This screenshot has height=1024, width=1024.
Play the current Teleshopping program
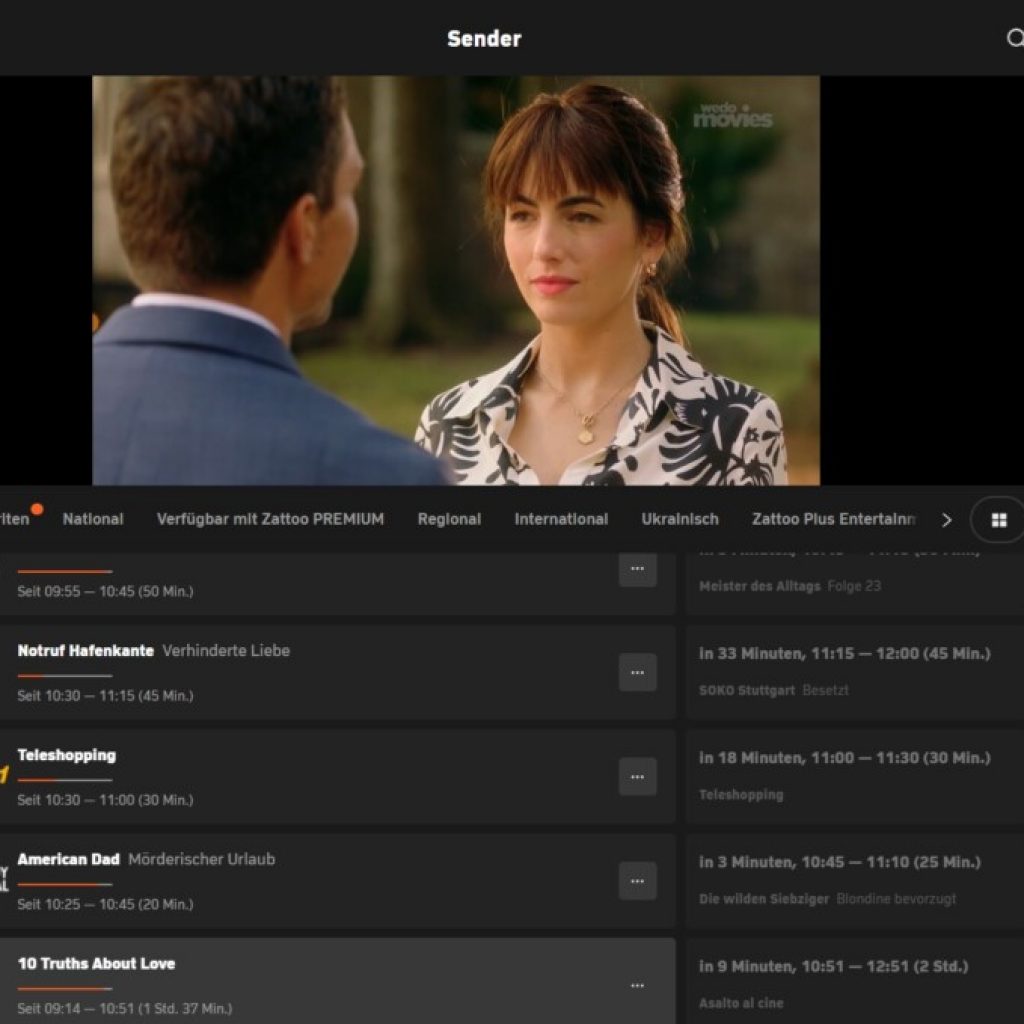tap(337, 777)
